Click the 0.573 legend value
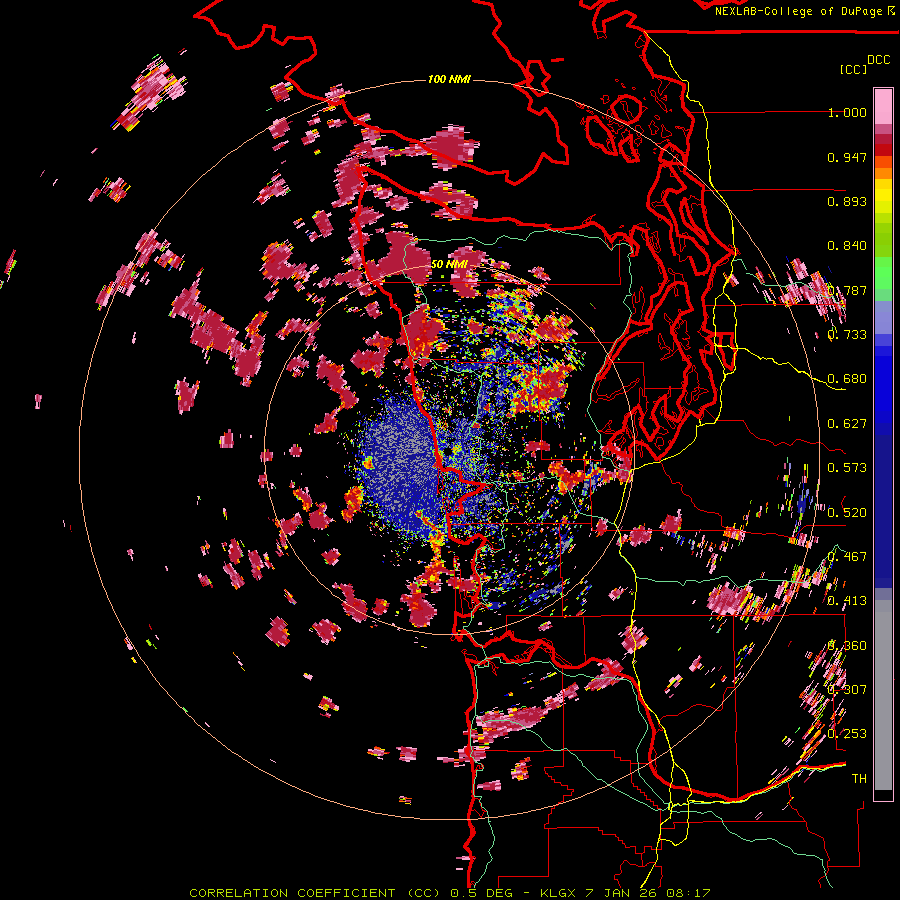The image size is (900, 900). click(847, 468)
